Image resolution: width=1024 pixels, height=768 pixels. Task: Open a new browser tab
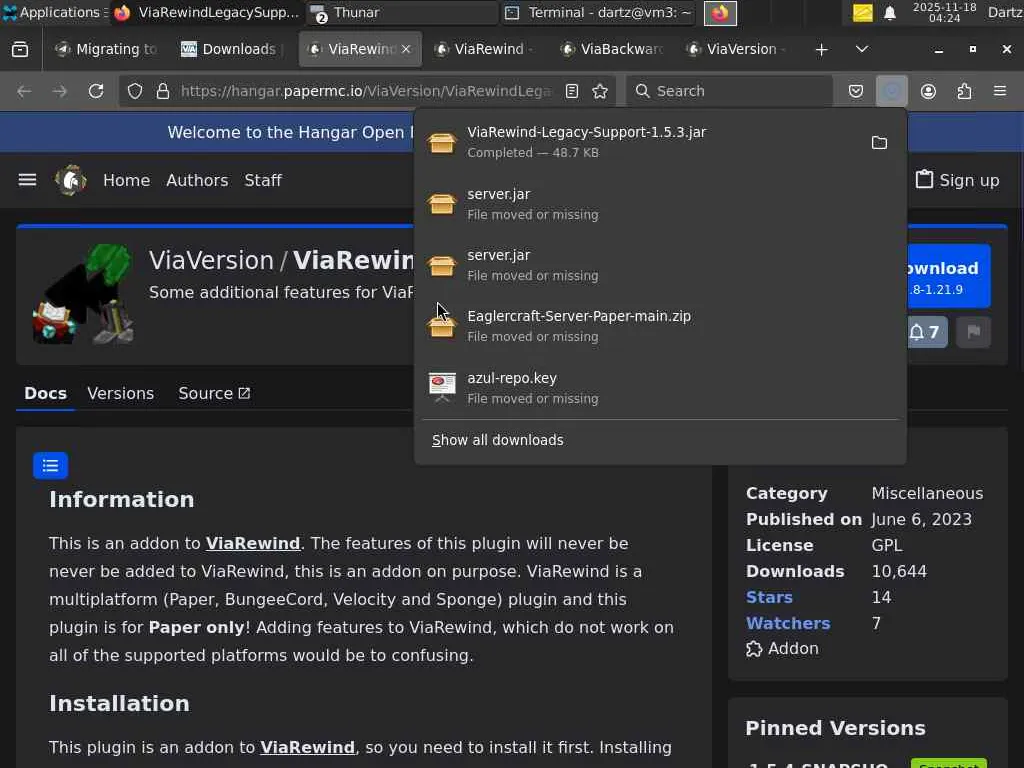click(822, 50)
